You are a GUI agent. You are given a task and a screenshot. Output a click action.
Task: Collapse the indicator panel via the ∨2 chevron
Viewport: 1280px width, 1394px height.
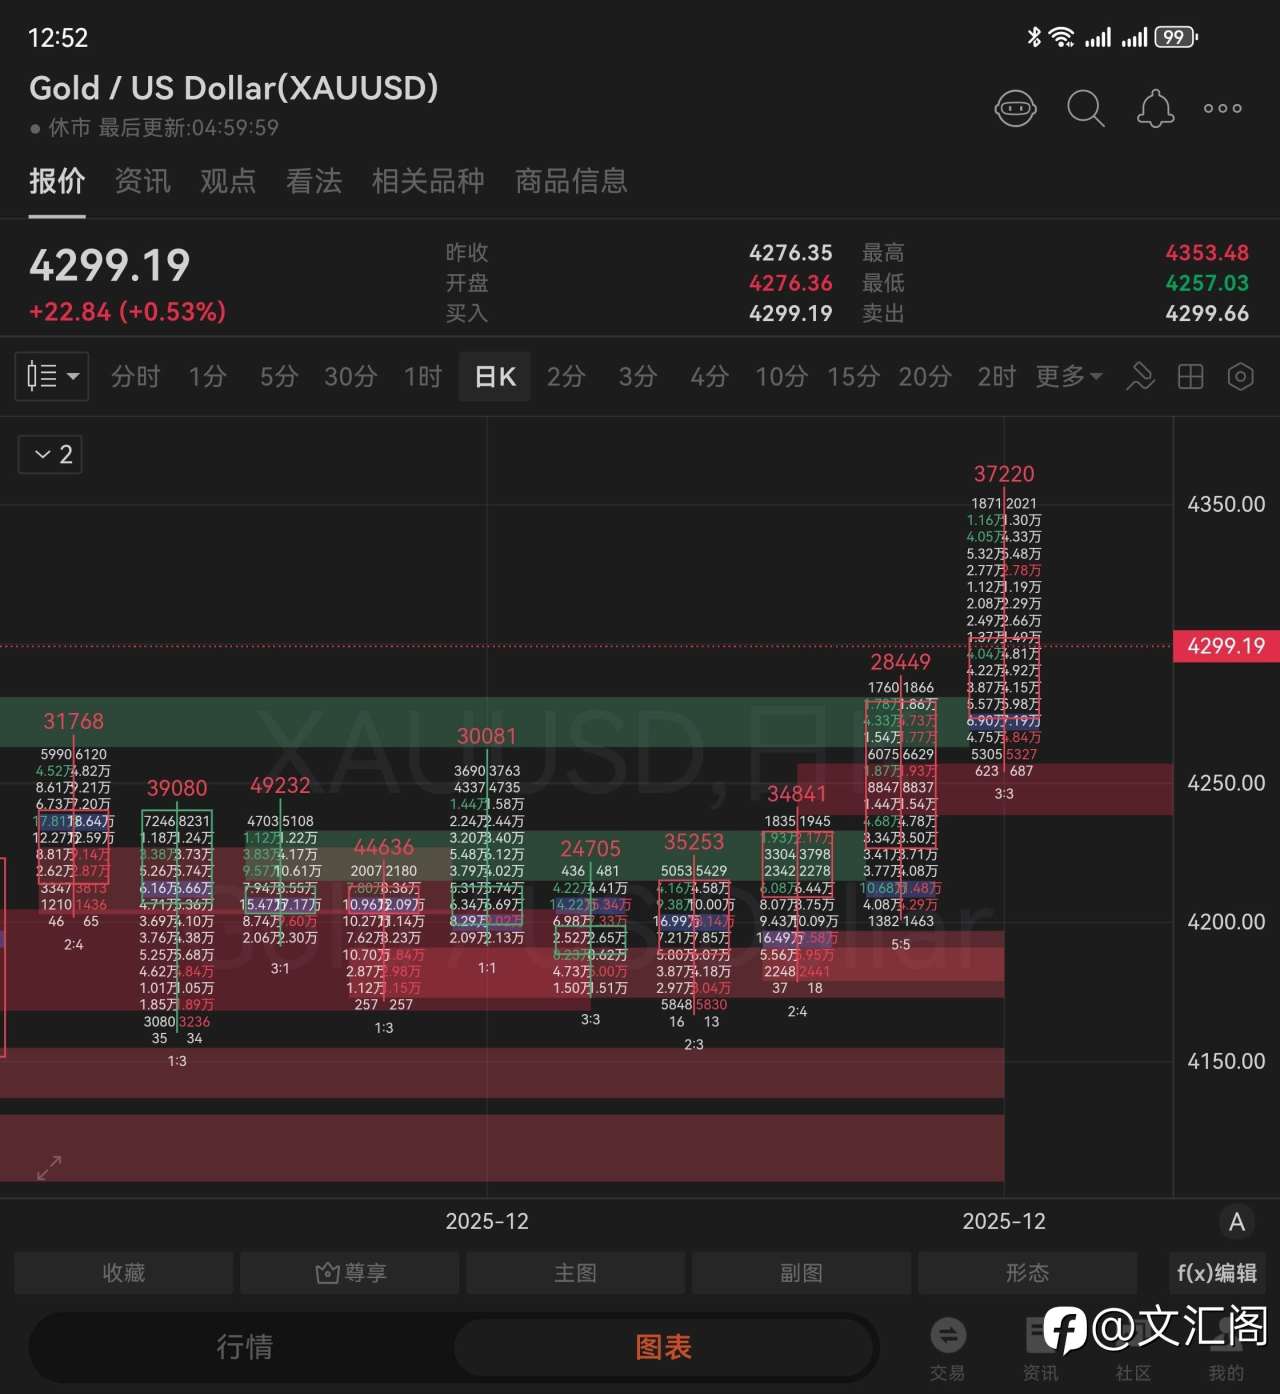point(49,454)
